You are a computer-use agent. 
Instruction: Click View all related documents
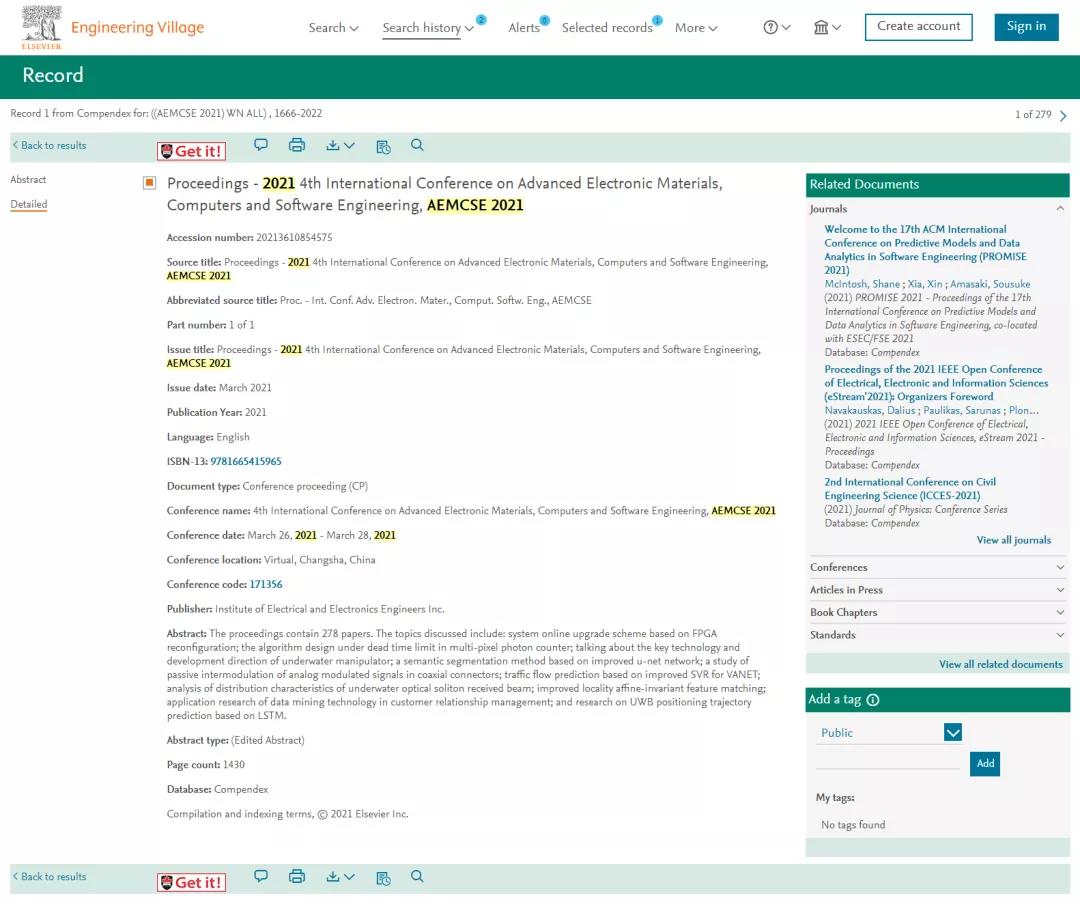click(1000, 665)
